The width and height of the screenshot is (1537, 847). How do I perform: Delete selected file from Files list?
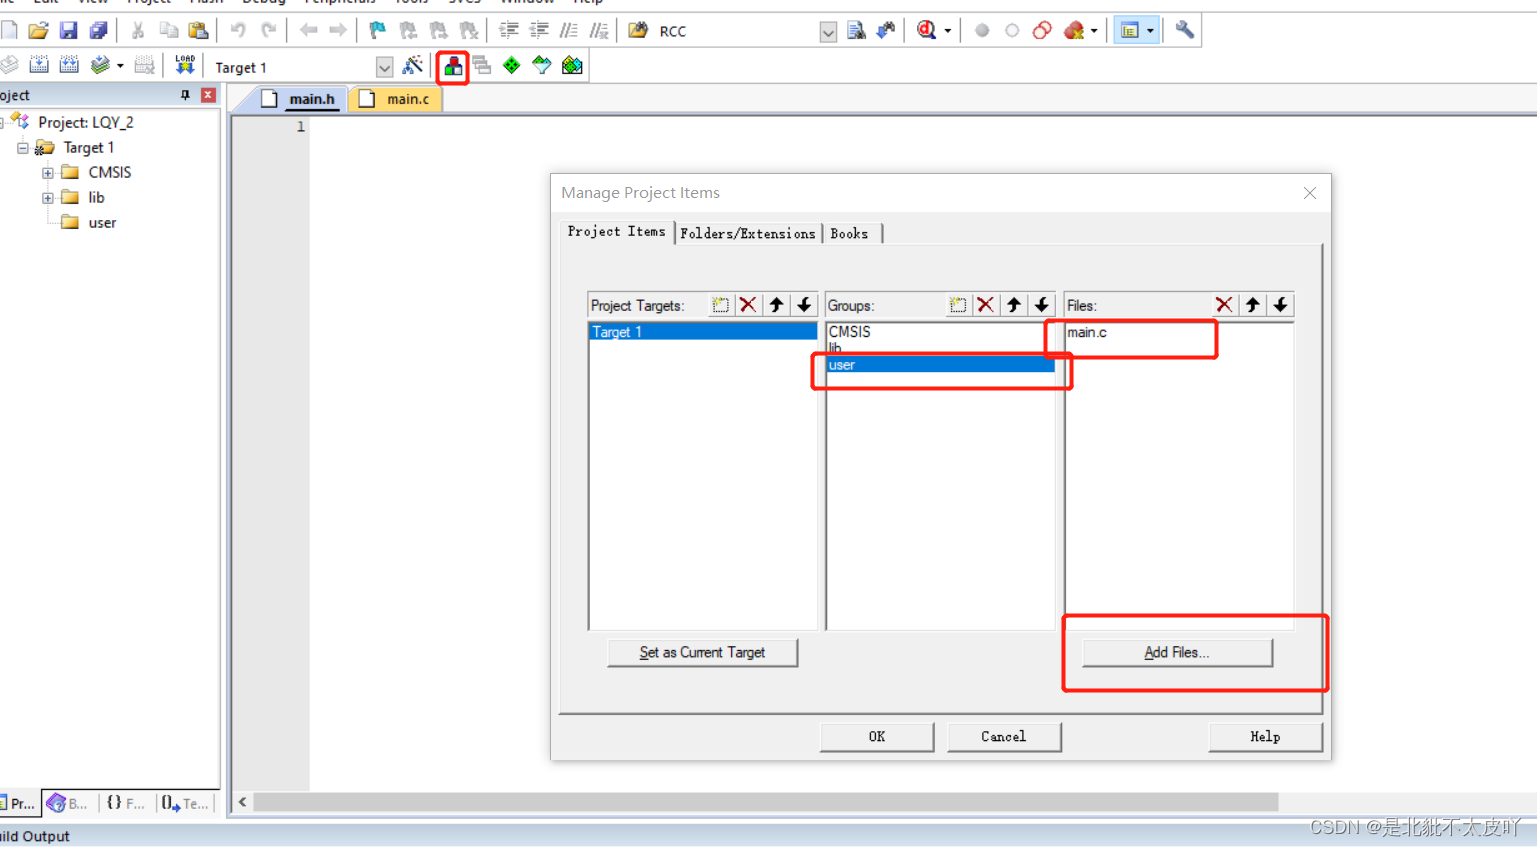click(x=1224, y=305)
